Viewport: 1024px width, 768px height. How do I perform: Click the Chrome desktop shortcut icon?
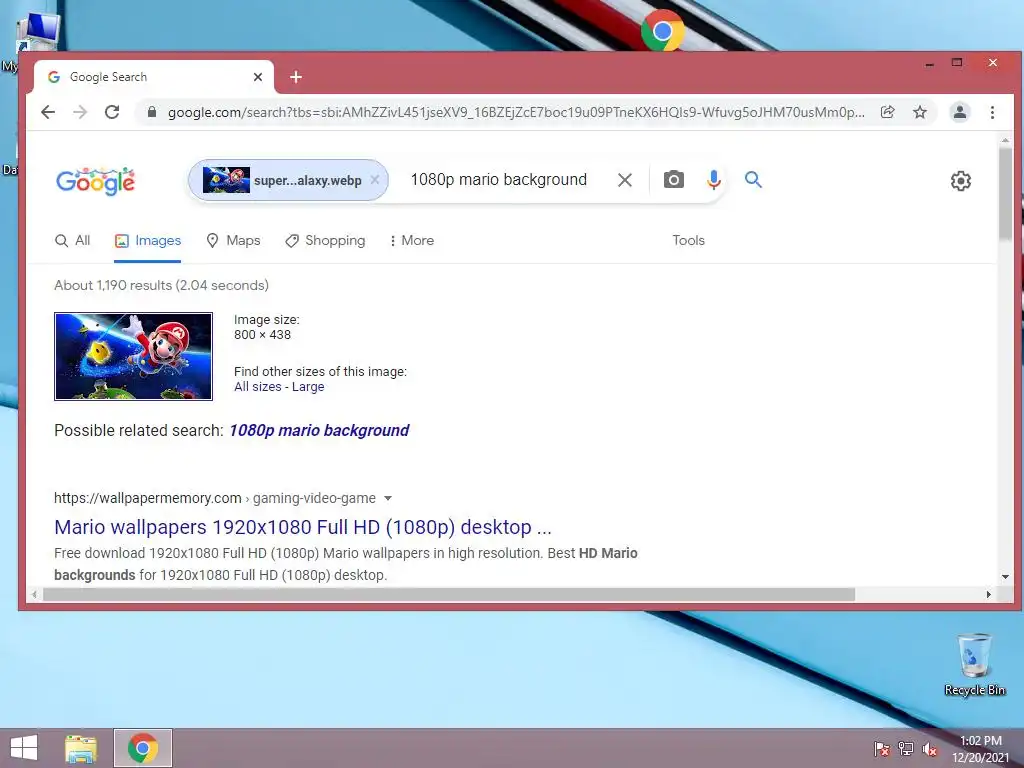663,30
